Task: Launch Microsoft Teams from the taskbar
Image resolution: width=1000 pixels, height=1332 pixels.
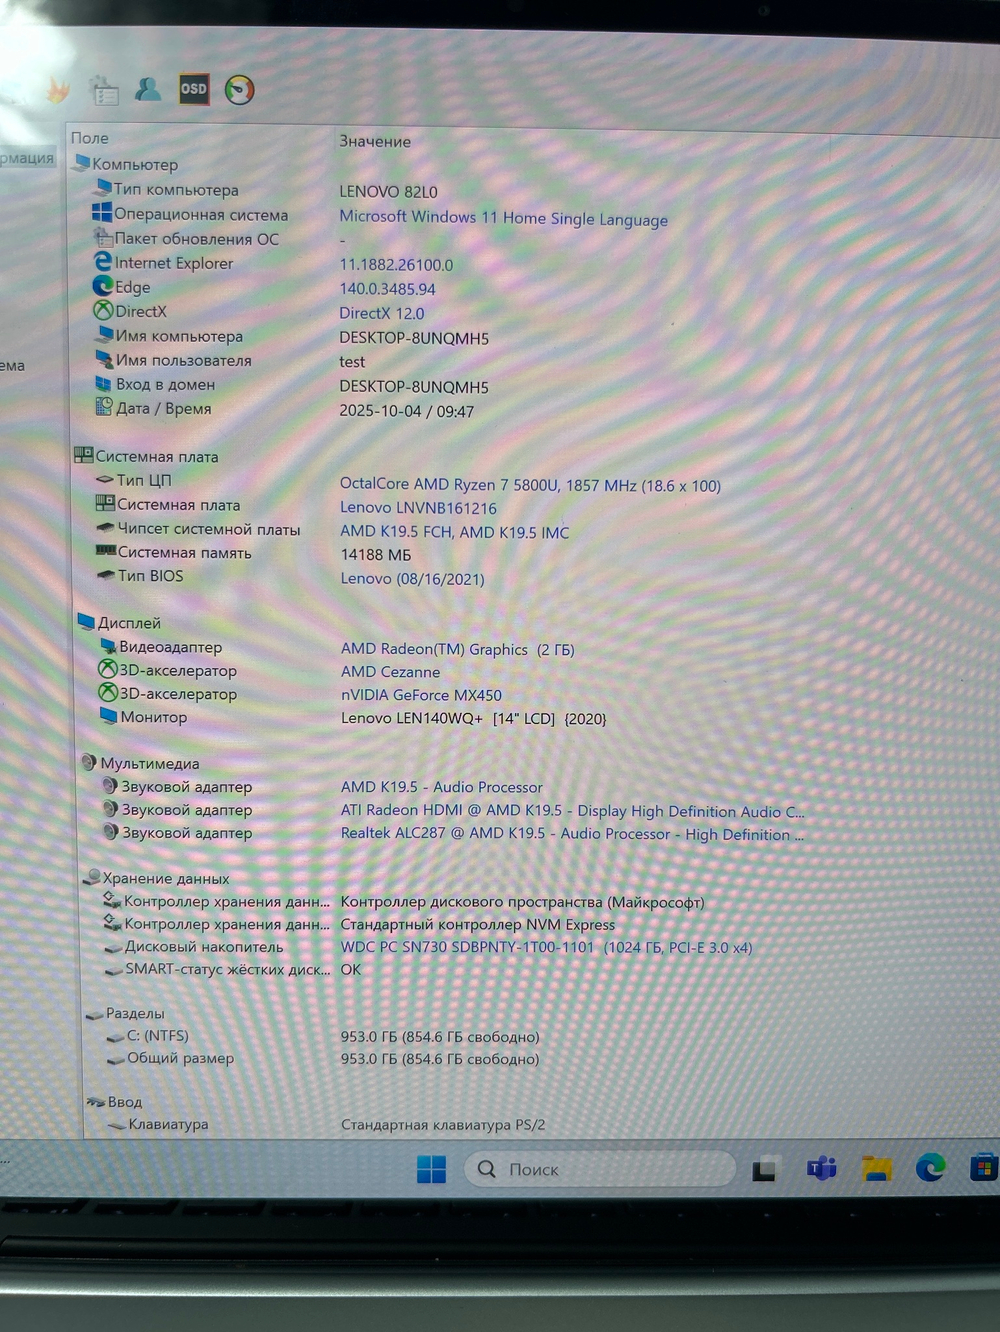Action: click(821, 1168)
